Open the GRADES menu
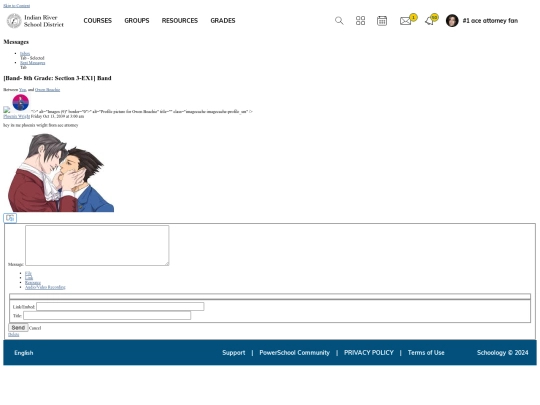Viewport: 540px width, 405px height. (x=223, y=21)
